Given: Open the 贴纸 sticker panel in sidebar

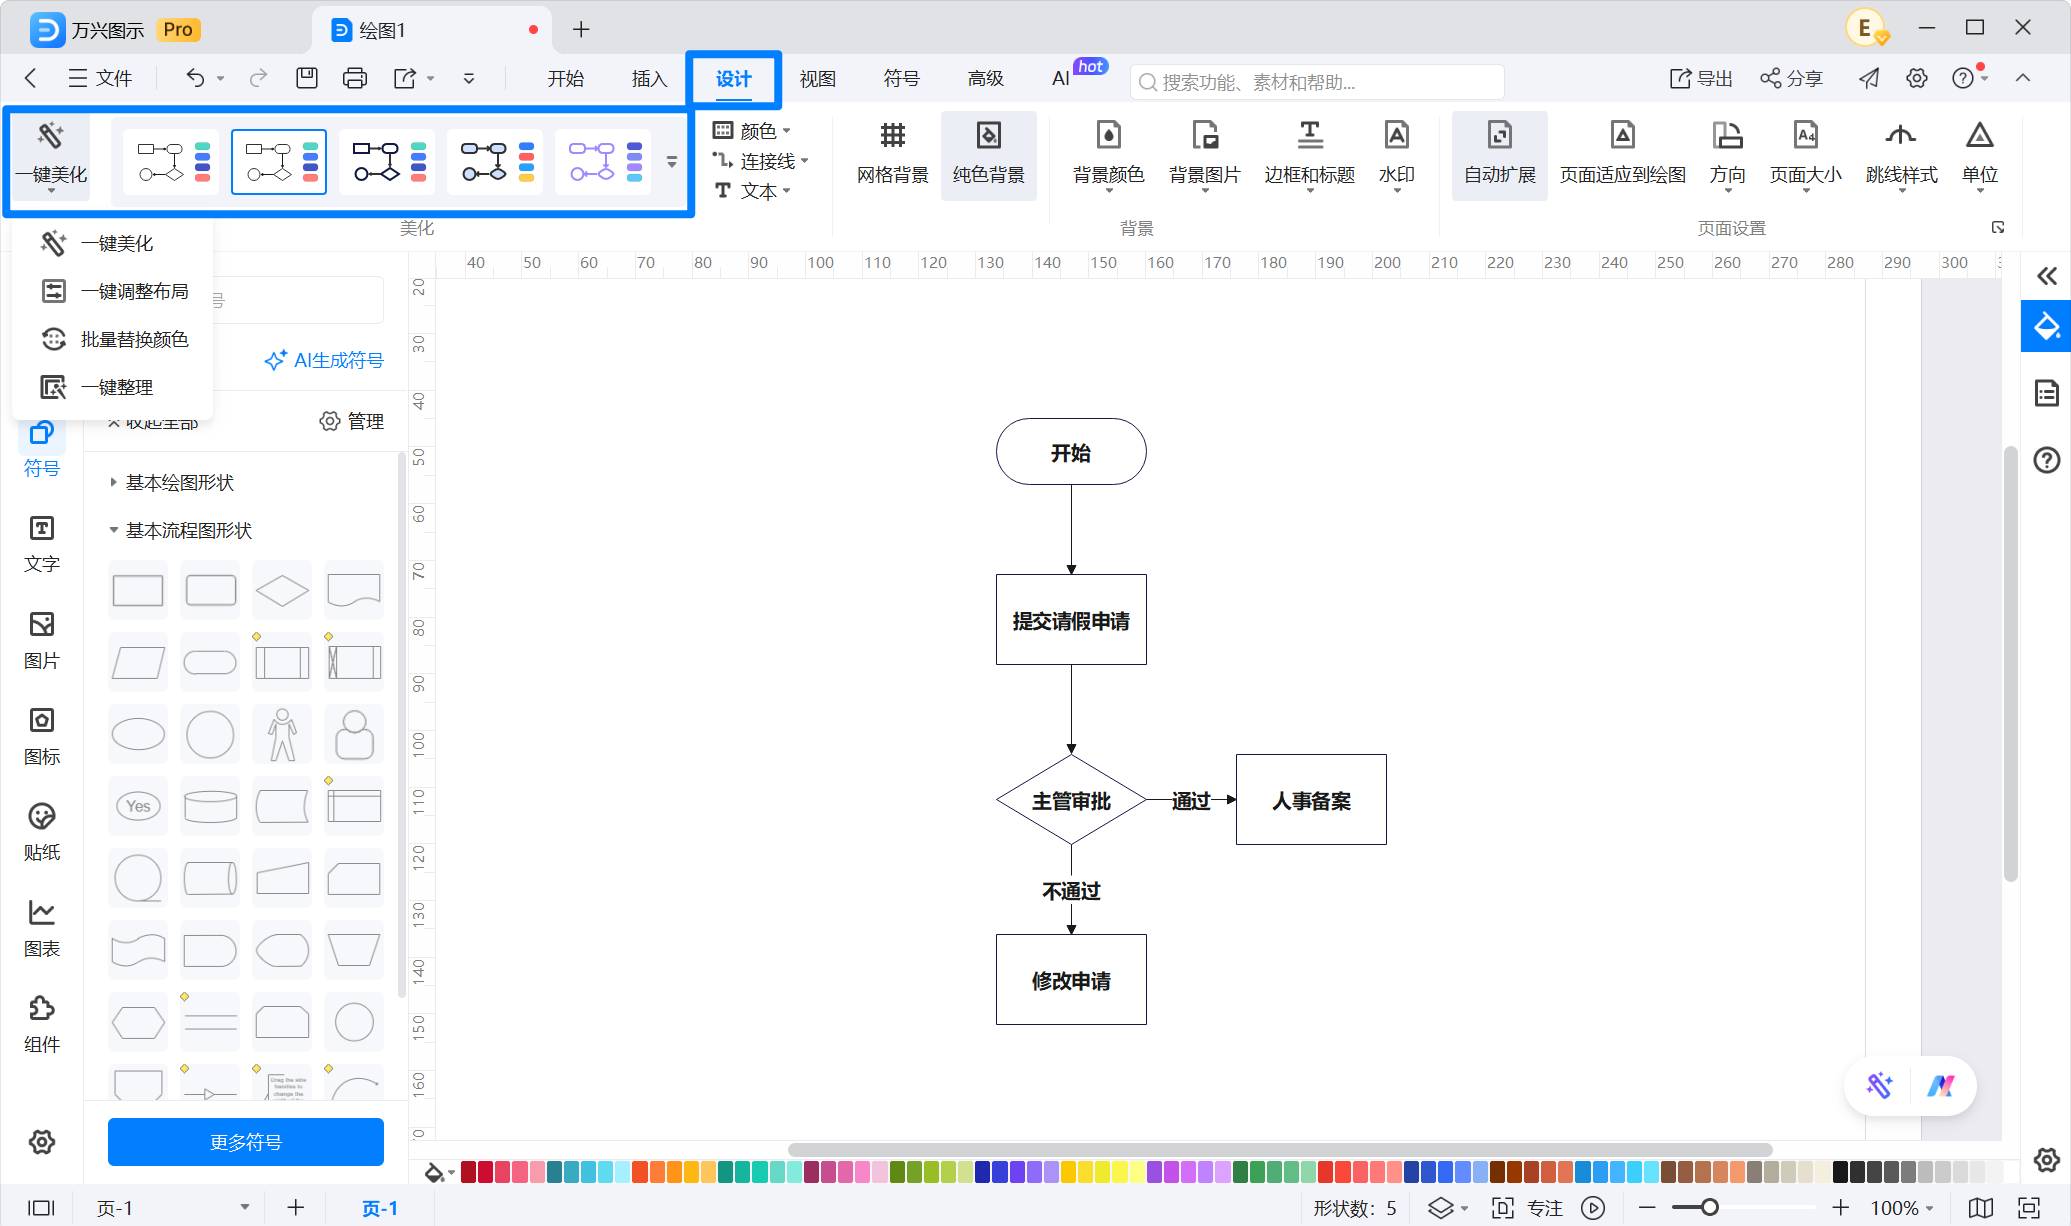Looking at the screenshot, I should [x=42, y=833].
